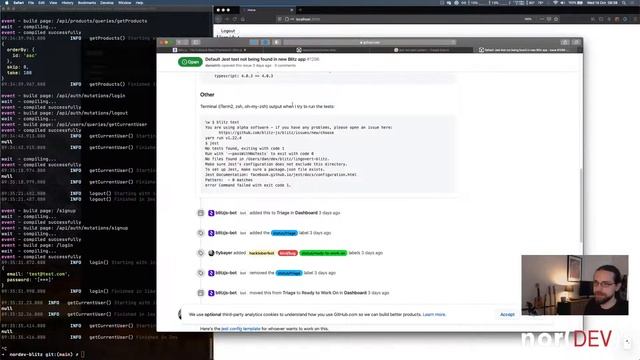
Task: Click home icon in back browser window toolbar
Action: (x=242, y=19)
